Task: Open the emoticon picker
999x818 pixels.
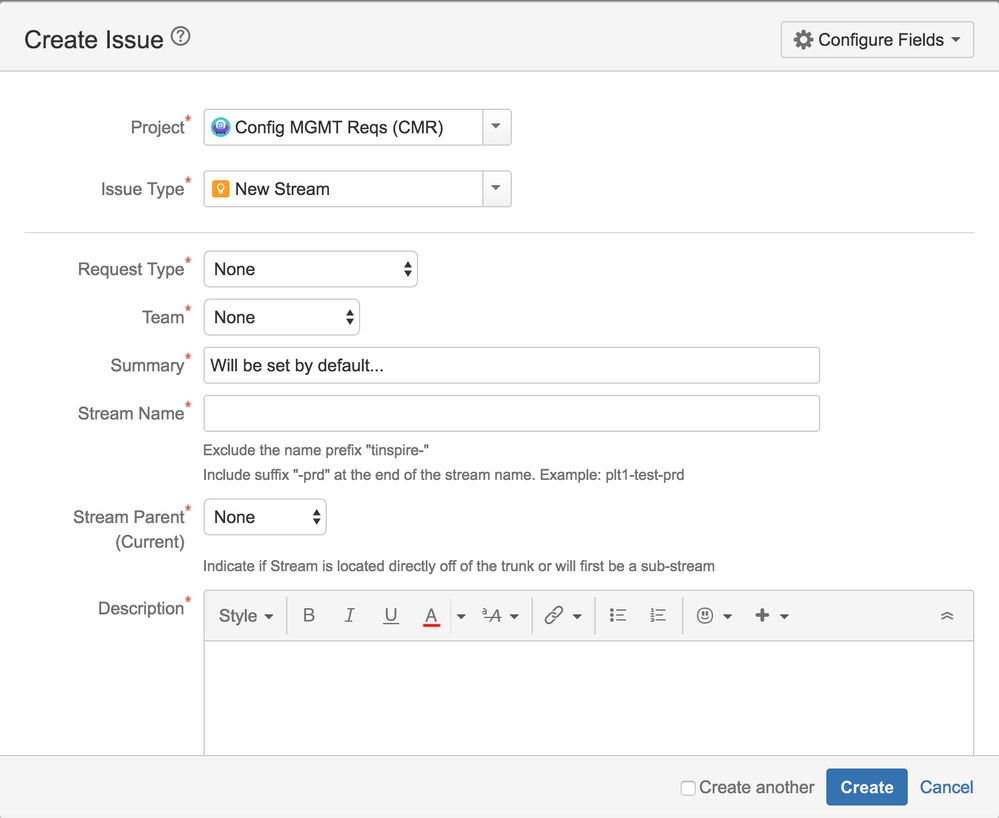Action: pos(714,616)
